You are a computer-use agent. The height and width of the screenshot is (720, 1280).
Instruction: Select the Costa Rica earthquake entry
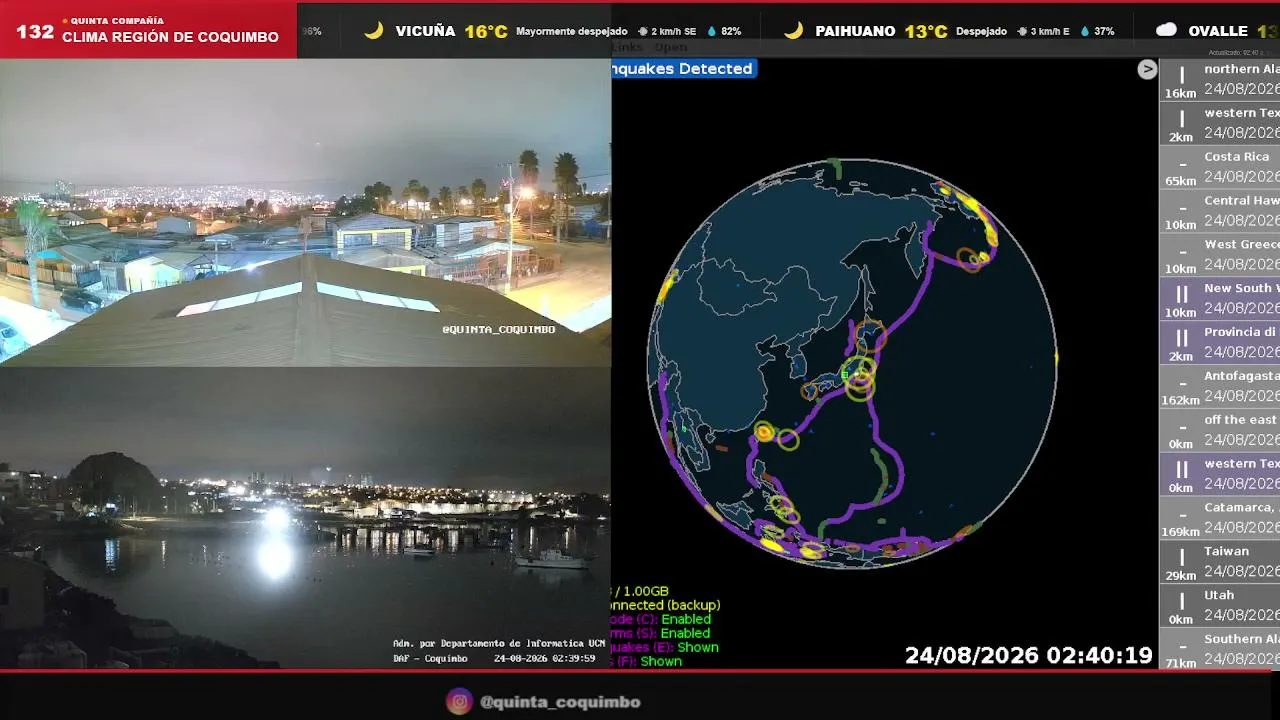(1220, 168)
